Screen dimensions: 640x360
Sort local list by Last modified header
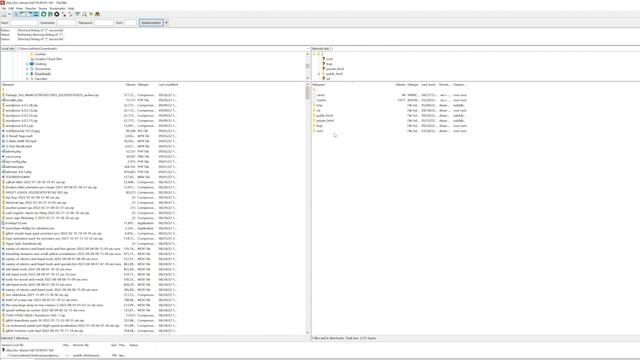[x=168, y=84]
